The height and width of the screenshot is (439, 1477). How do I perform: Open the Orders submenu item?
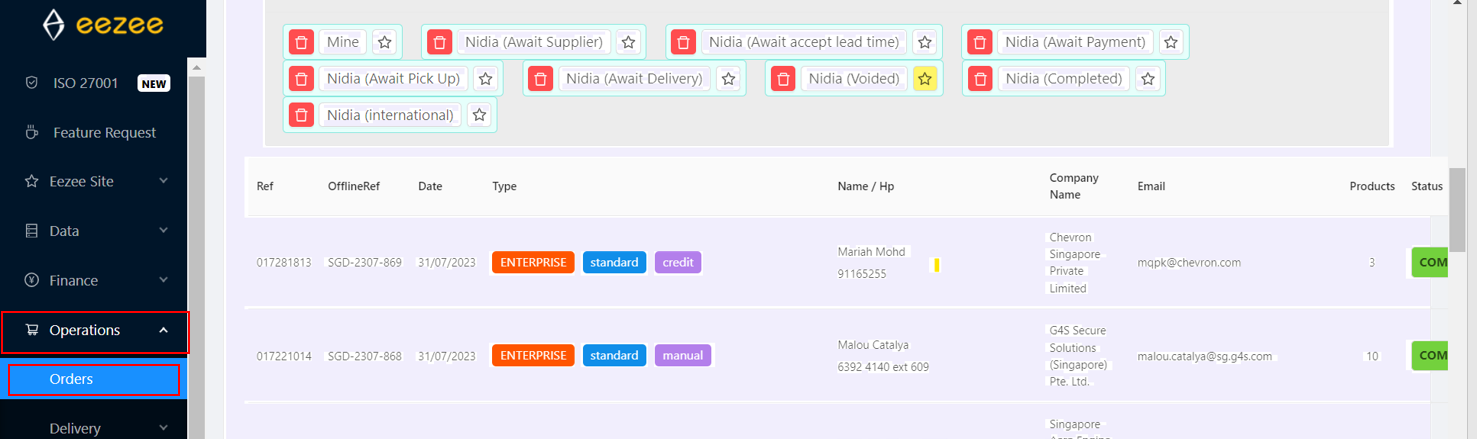(94, 379)
